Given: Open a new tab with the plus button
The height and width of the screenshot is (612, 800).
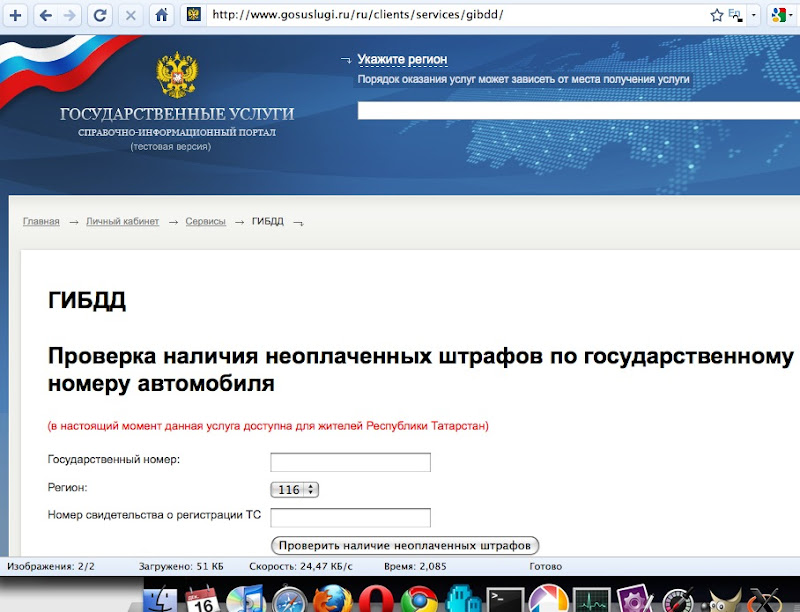Looking at the screenshot, I should tap(15, 15).
